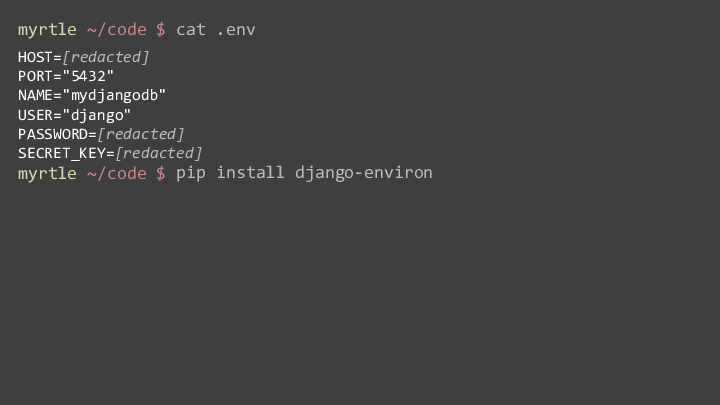Click the '.env' filename argument

tap(236, 30)
